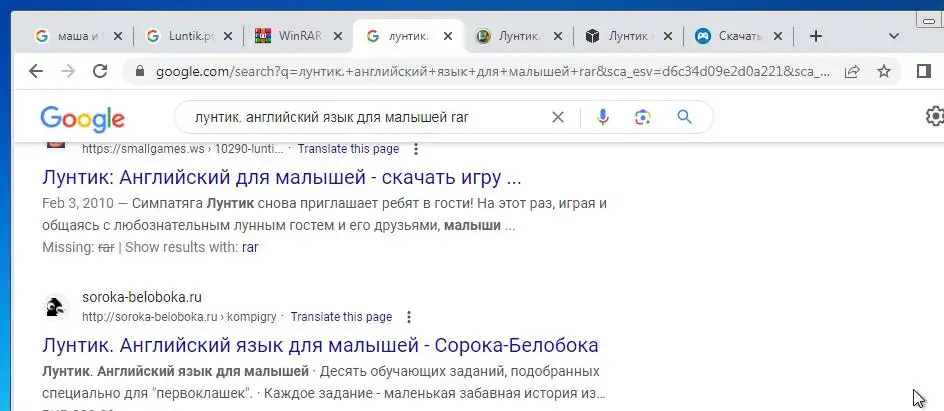Clear the Google search box text
944x411 pixels.
point(558,117)
